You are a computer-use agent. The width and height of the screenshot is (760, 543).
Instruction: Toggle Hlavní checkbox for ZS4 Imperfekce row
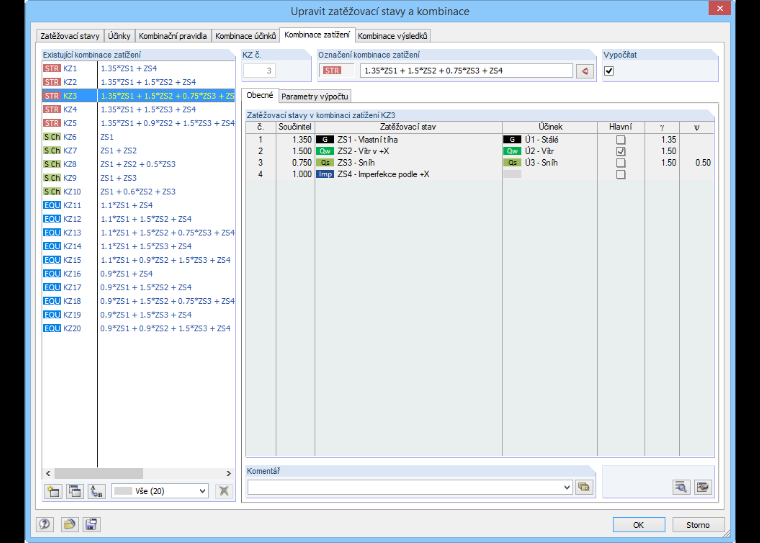tap(620, 175)
